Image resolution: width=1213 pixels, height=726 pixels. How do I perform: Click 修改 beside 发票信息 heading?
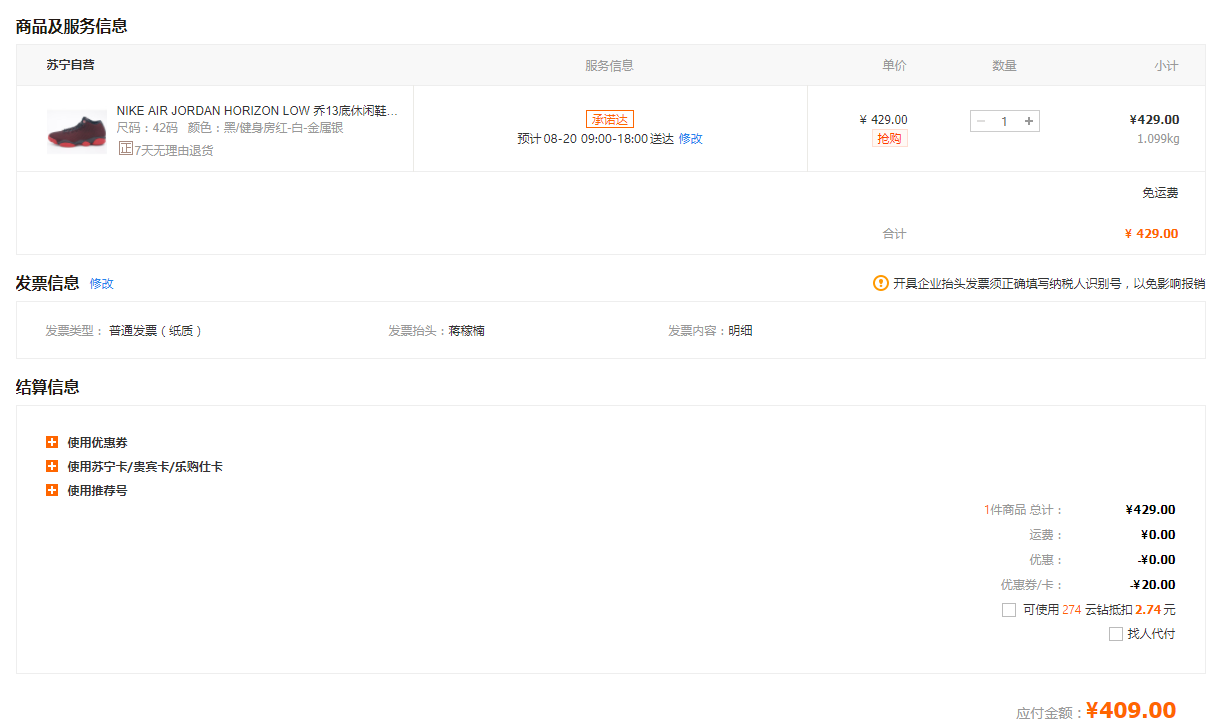[102, 283]
